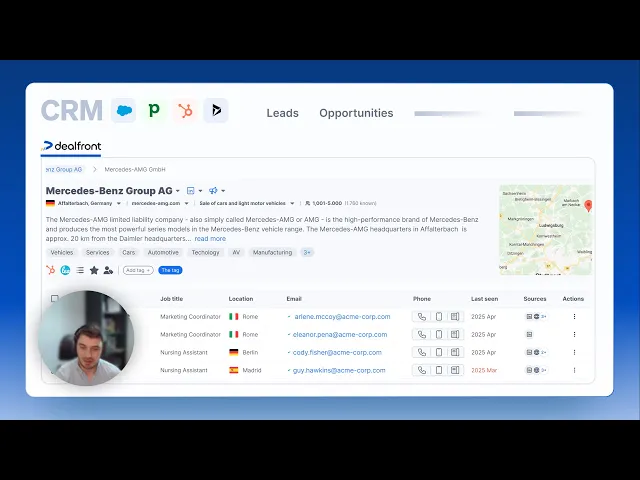The height and width of the screenshot is (480, 640).
Task: Expand the Affalterbach, Germany dropdown
Action: [119, 203]
